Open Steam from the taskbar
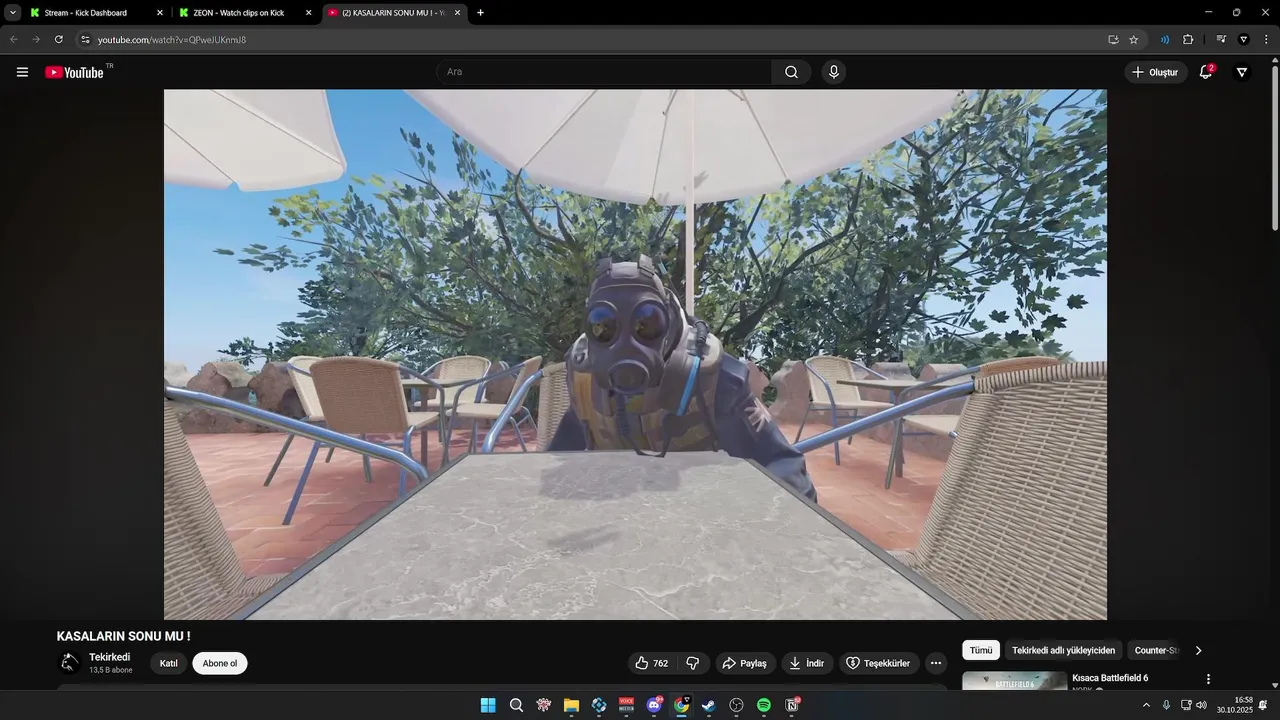This screenshot has height=720, width=1280. pos(709,705)
